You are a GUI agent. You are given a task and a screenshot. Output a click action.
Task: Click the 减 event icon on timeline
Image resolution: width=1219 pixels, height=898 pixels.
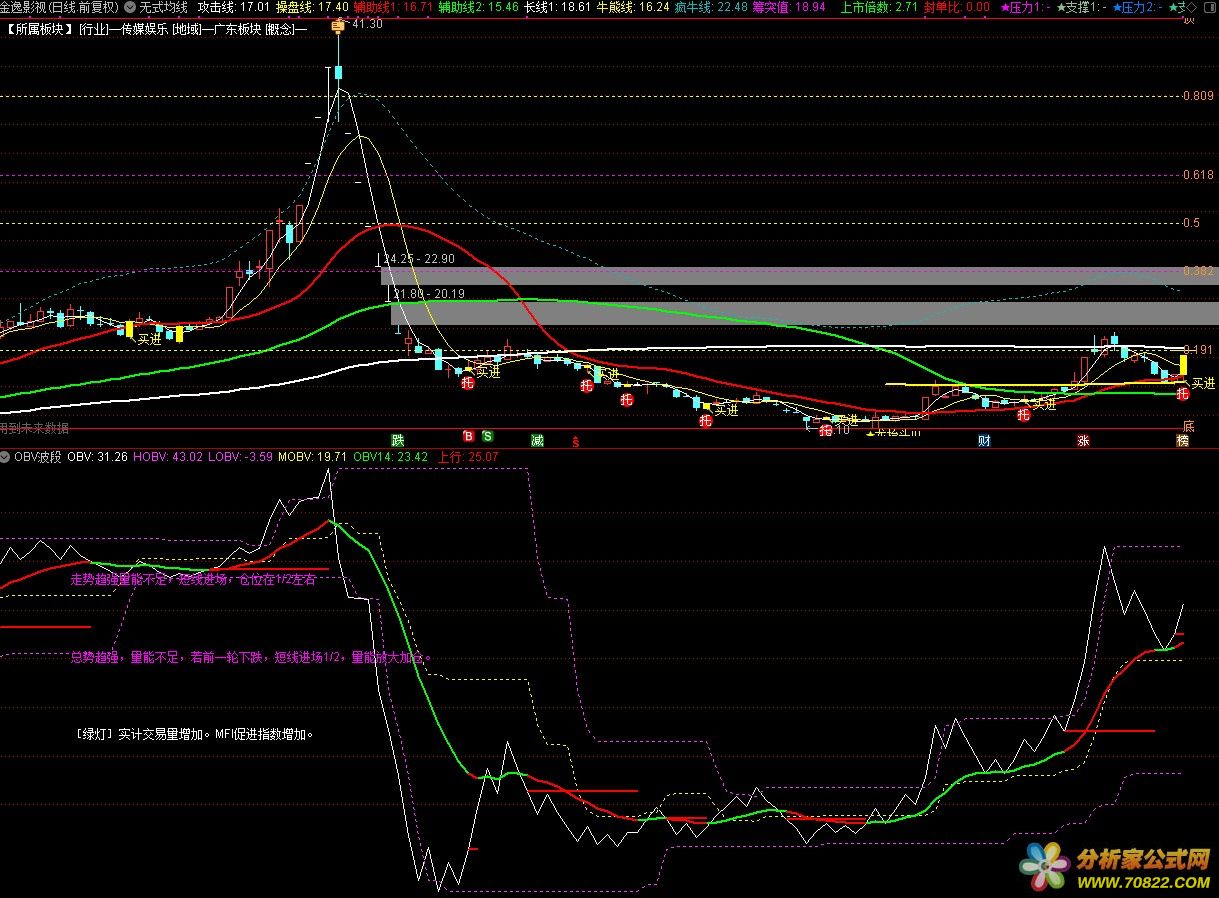click(x=538, y=439)
